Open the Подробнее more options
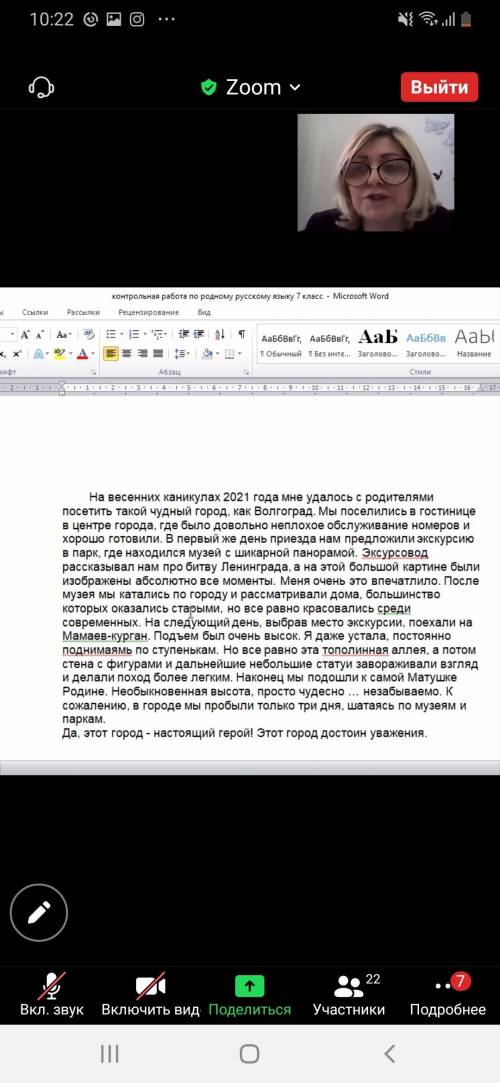 [x=448, y=995]
